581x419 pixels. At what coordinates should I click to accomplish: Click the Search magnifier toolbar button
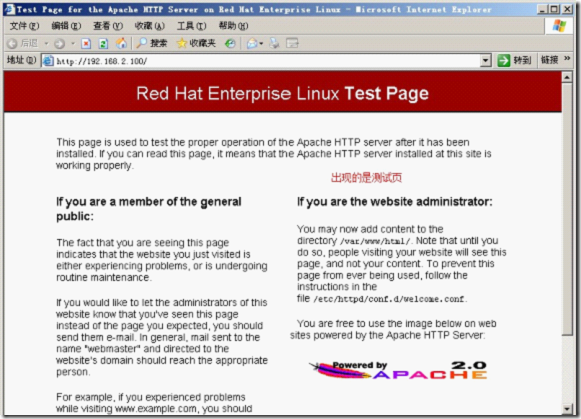[x=152, y=43]
